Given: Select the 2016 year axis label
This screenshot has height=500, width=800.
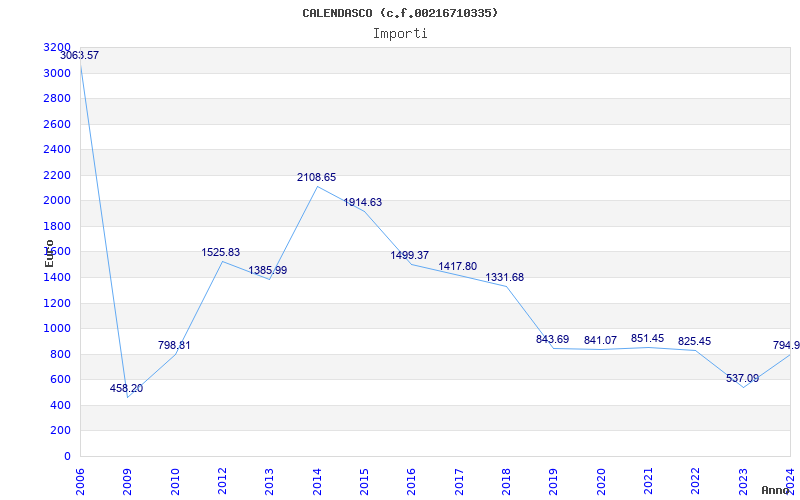Looking at the screenshot, I should (412, 482).
